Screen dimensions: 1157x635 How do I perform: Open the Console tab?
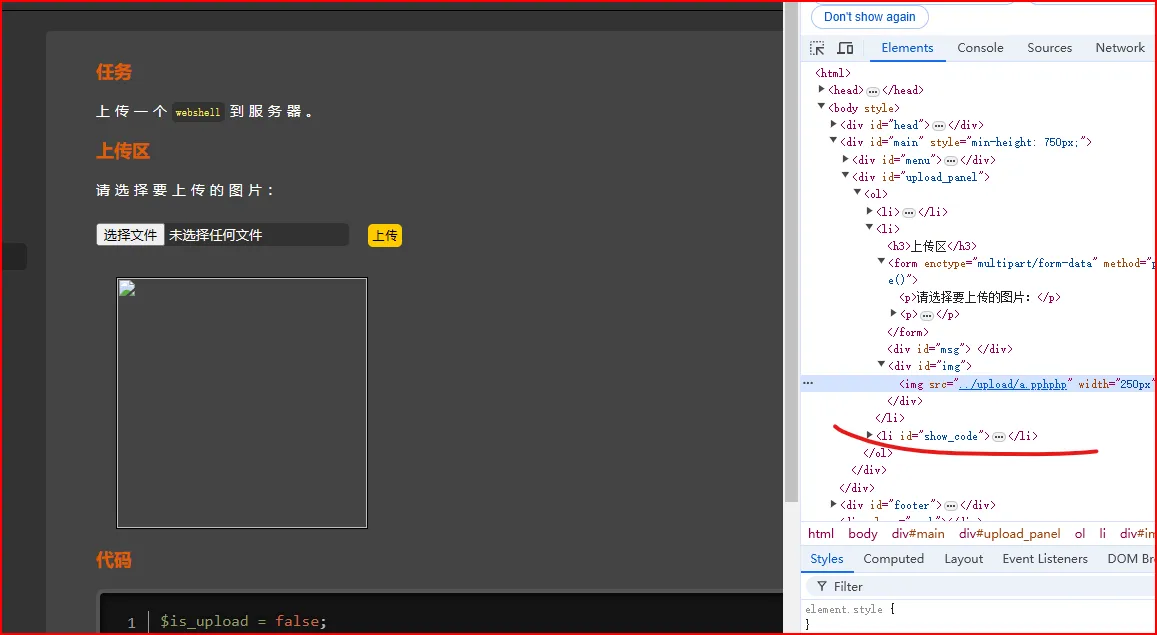[x=980, y=48]
